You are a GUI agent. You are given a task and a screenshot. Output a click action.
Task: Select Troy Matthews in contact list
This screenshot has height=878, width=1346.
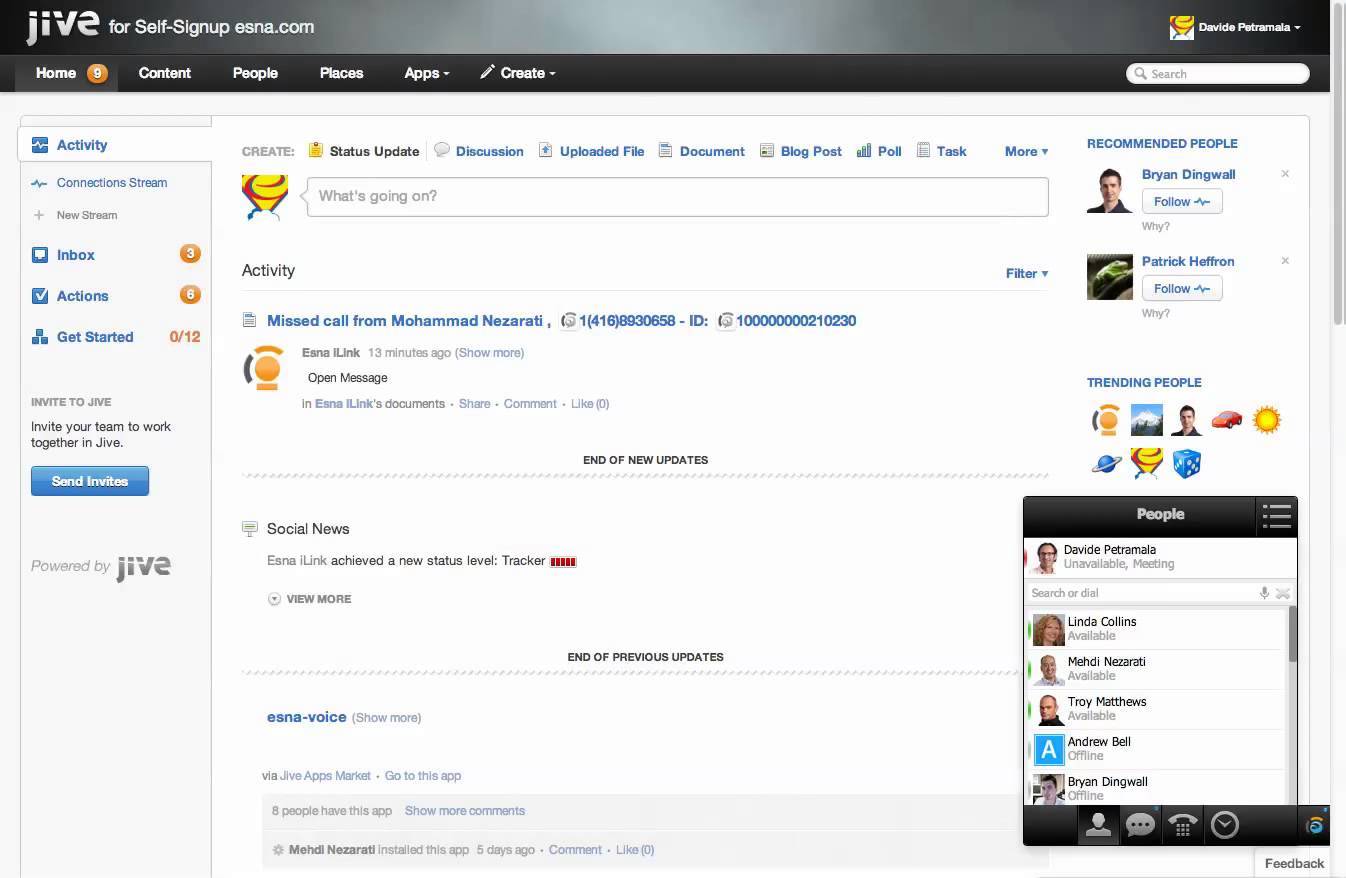[x=1156, y=709]
